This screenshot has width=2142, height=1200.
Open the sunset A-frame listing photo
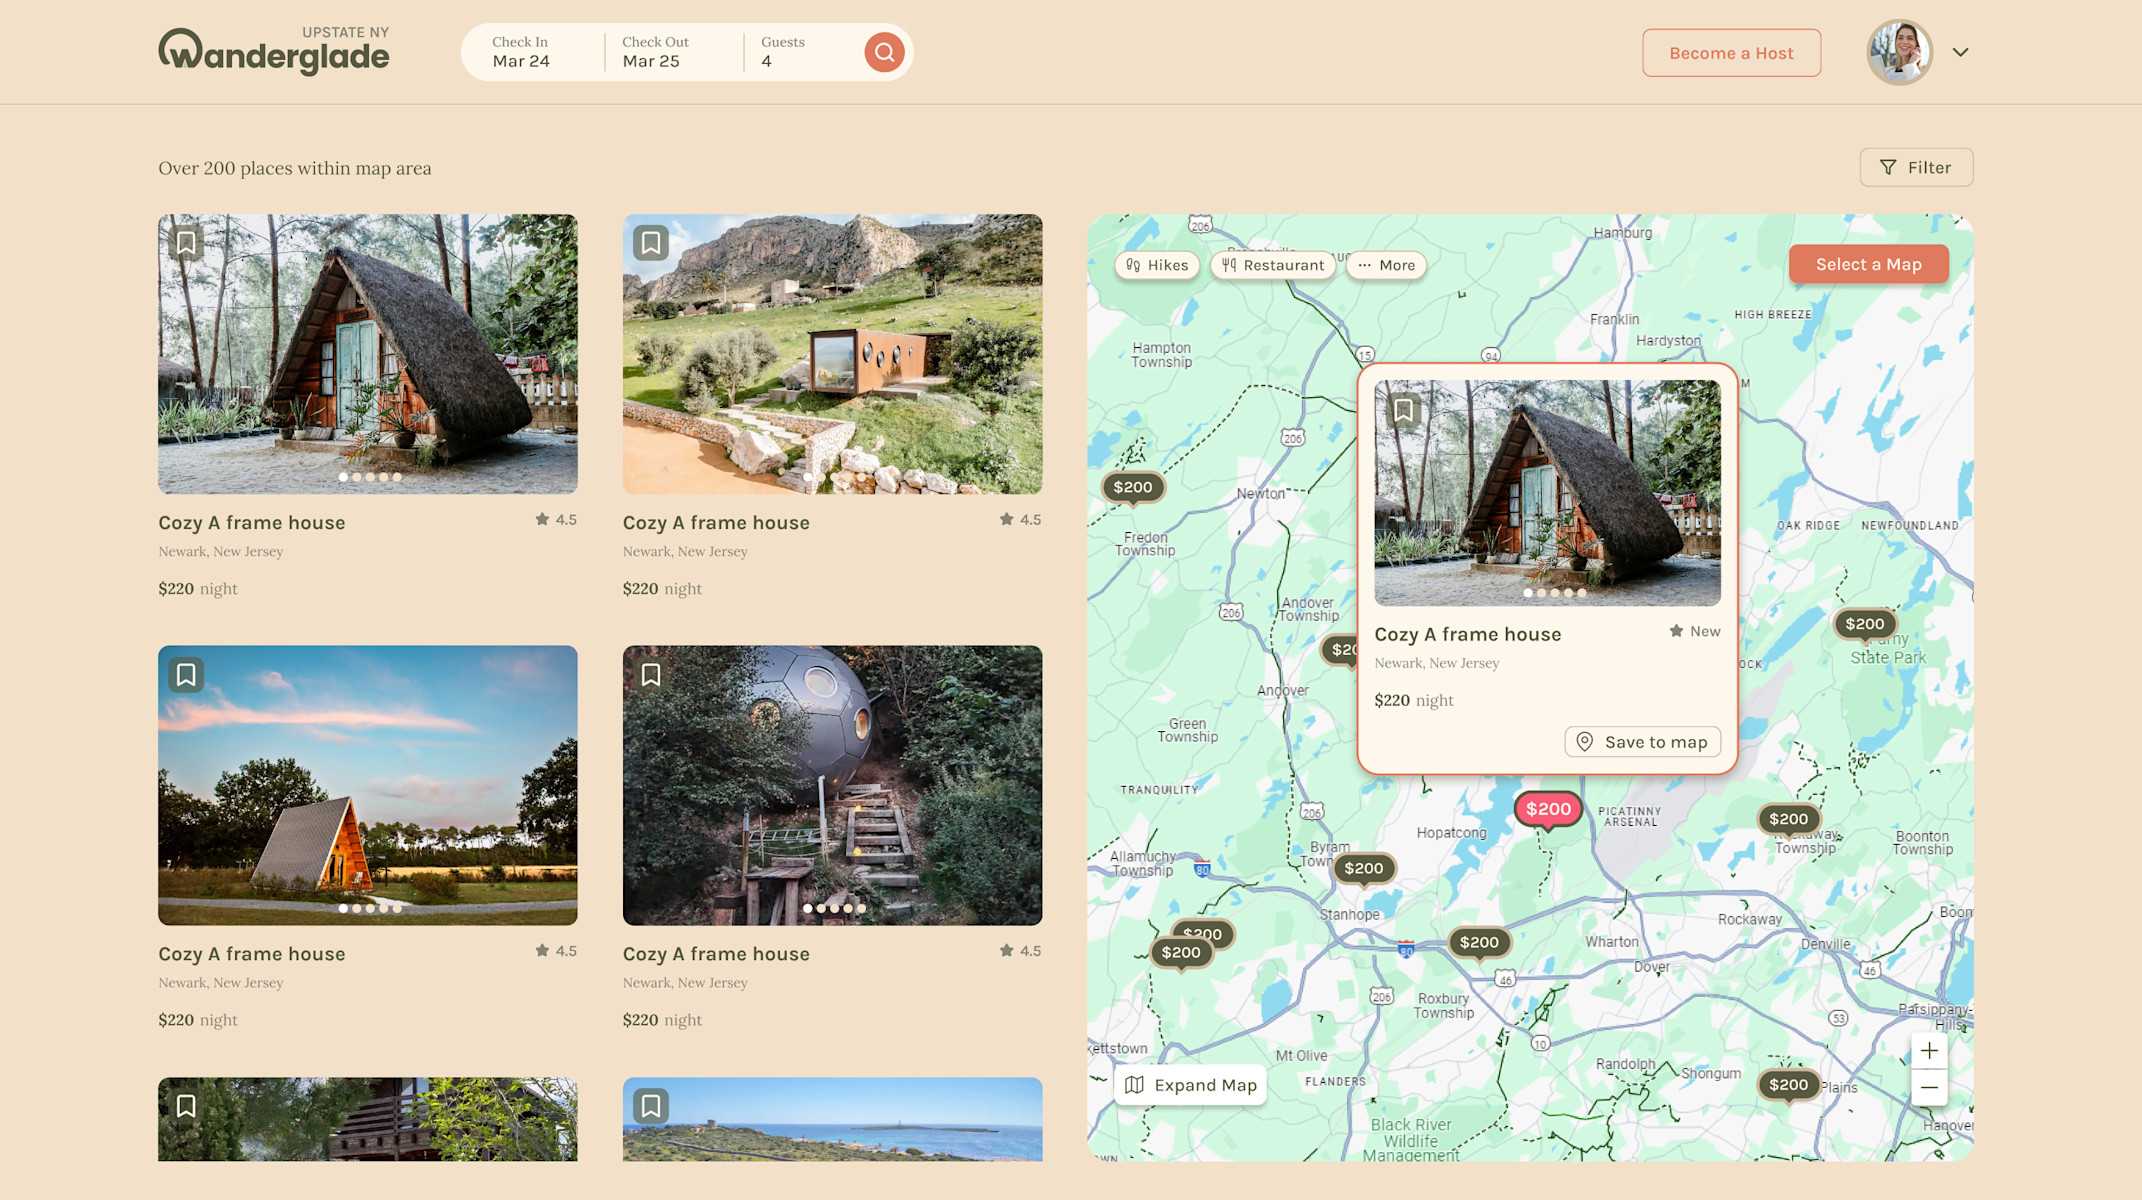(x=367, y=785)
